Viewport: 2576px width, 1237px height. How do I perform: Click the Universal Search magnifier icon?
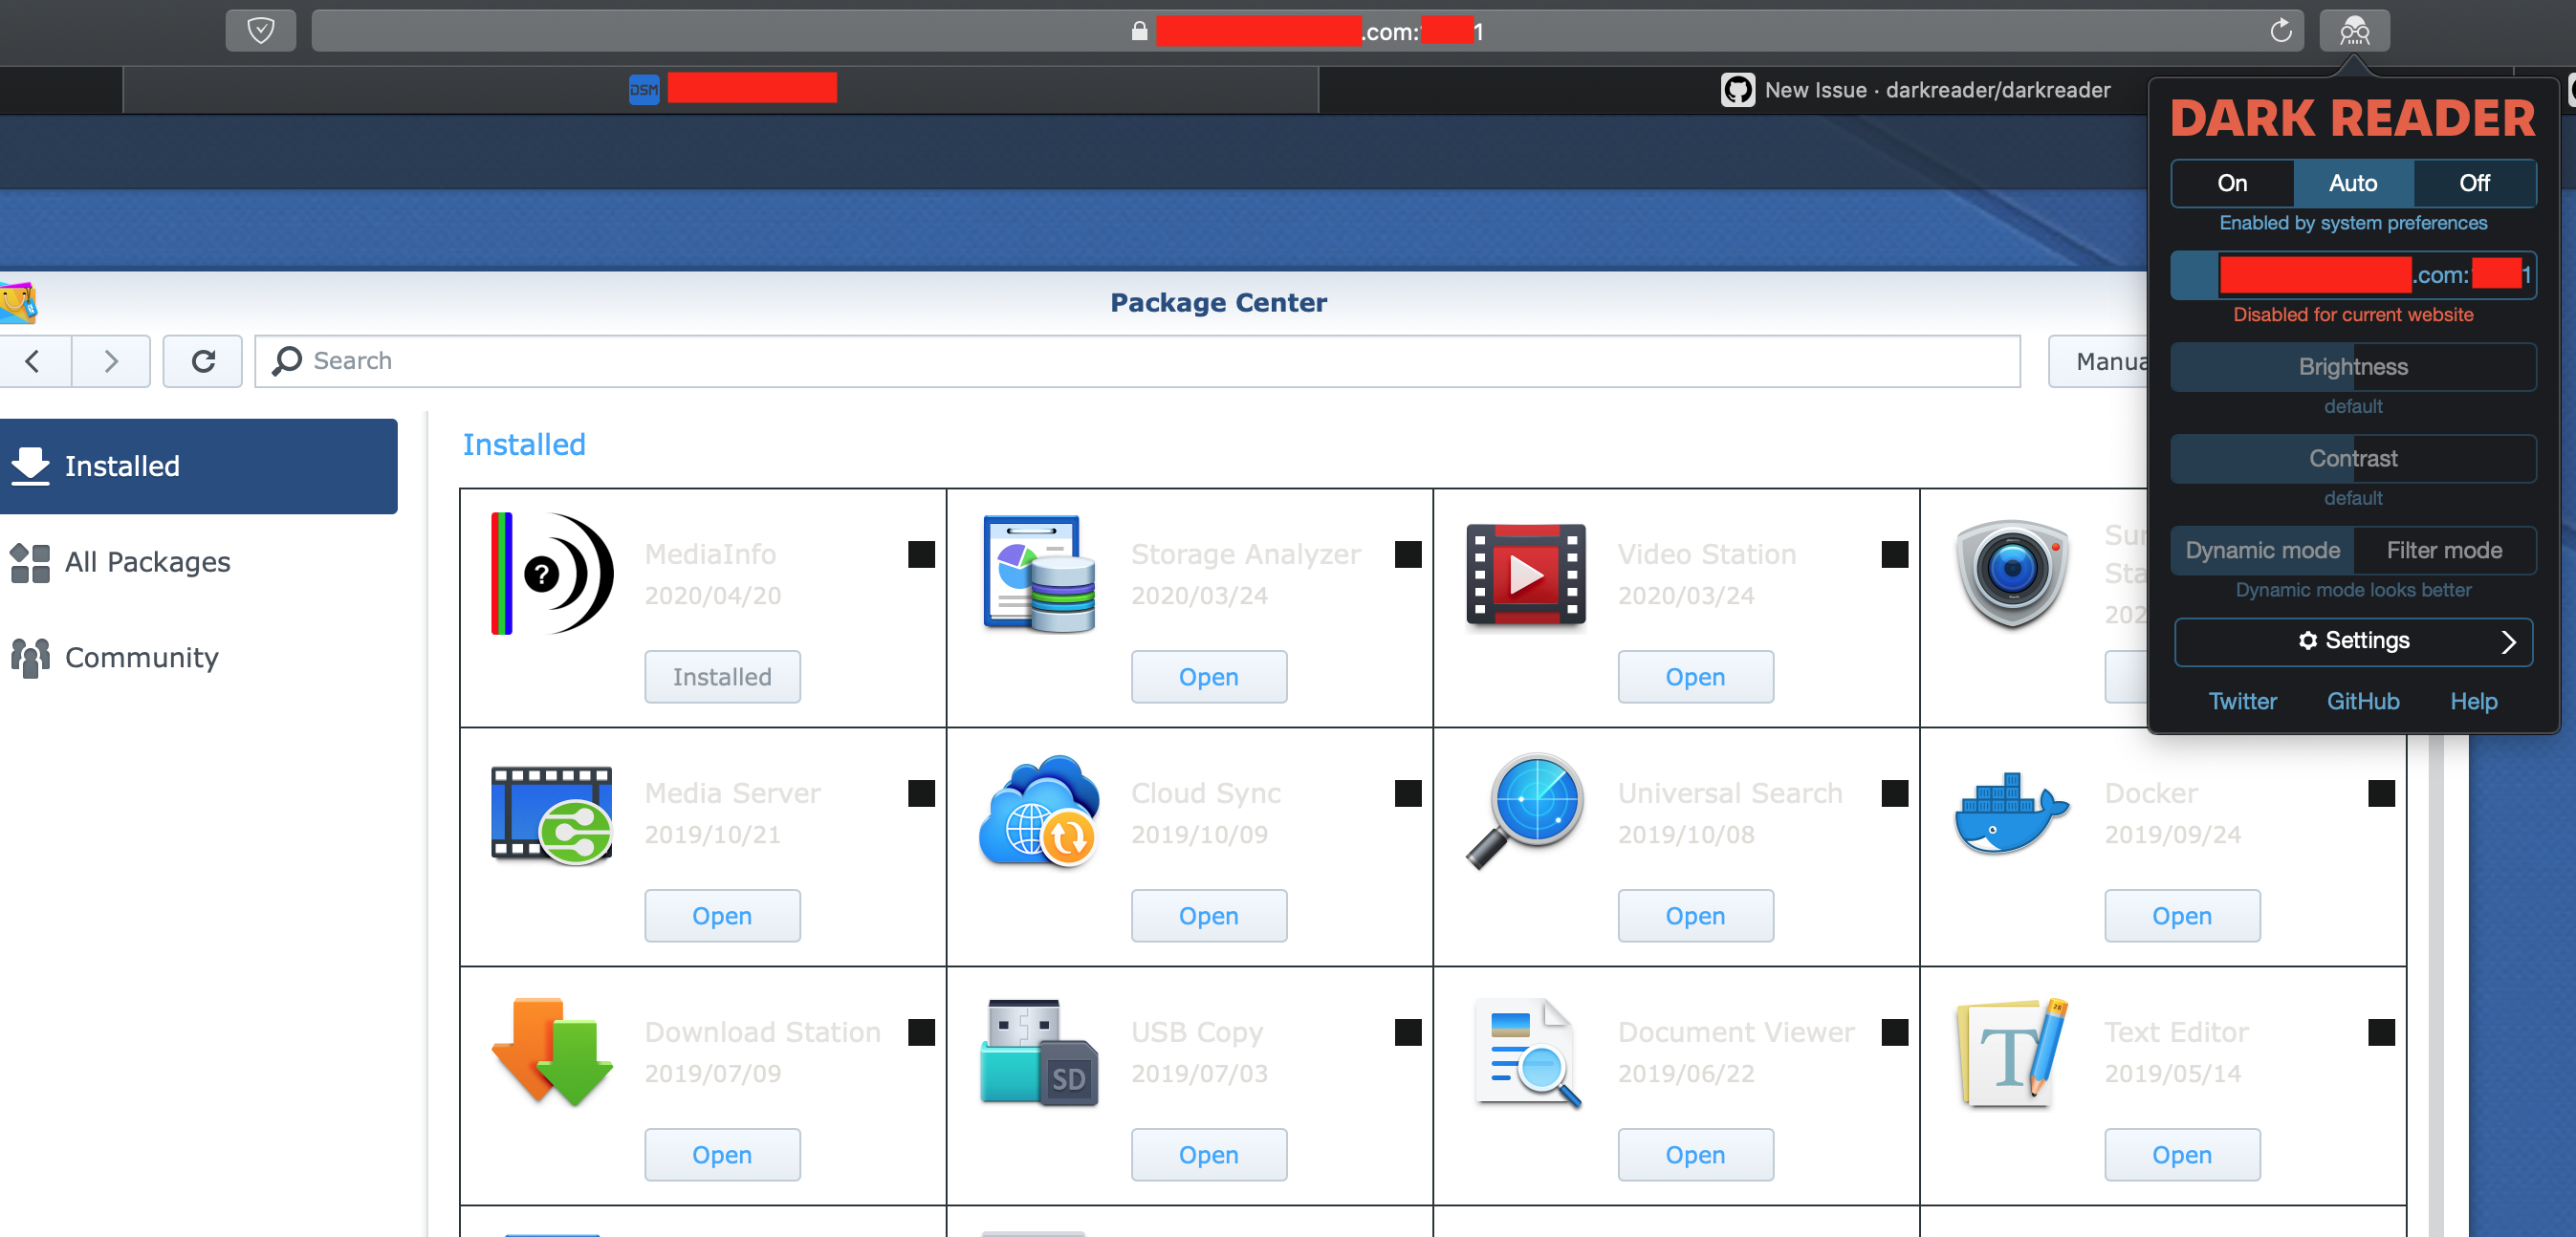tap(1526, 812)
